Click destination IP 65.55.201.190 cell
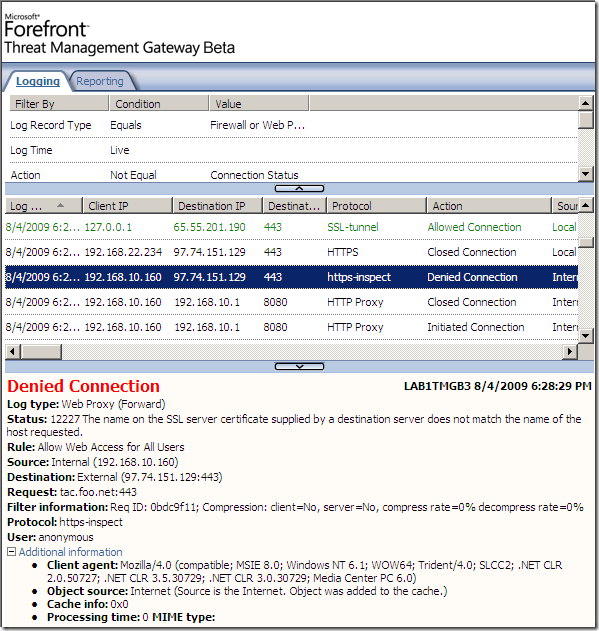This screenshot has height=631, width=599. [x=209, y=227]
